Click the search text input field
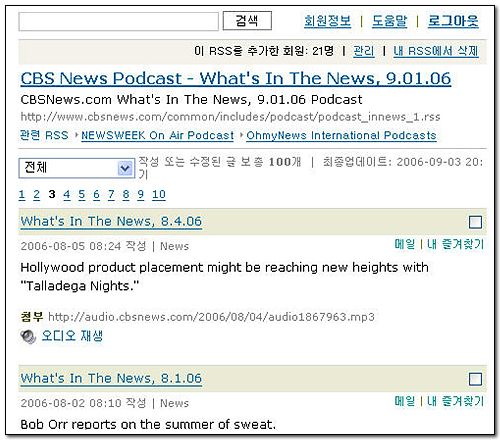The height and width of the screenshot is (440, 500). pos(118,21)
